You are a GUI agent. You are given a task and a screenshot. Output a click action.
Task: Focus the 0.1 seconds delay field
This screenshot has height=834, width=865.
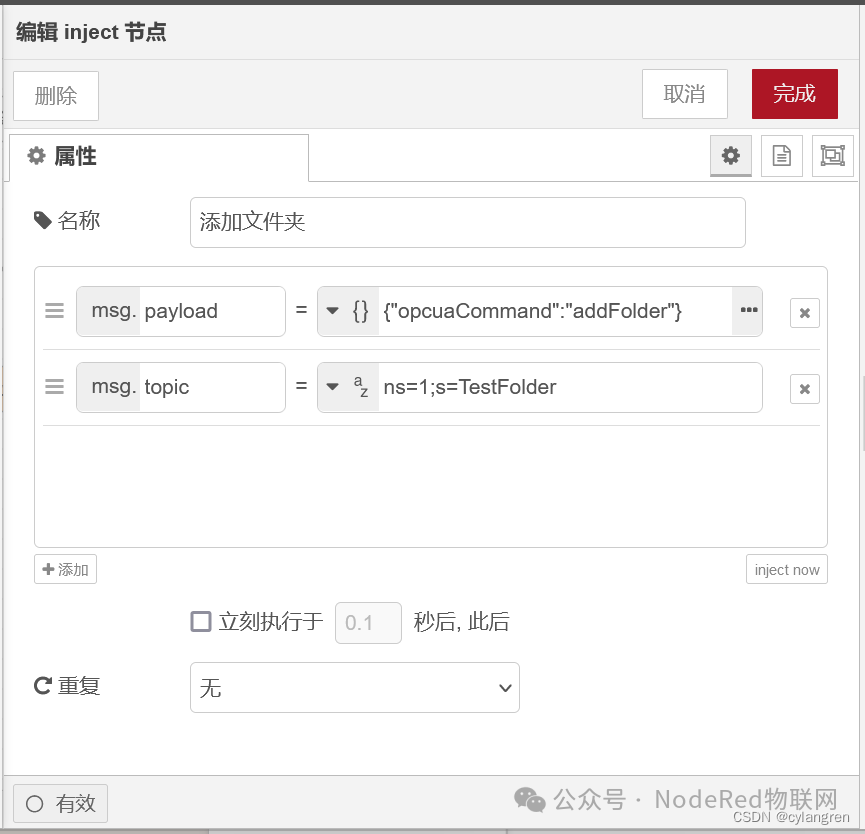click(x=368, y=623)
